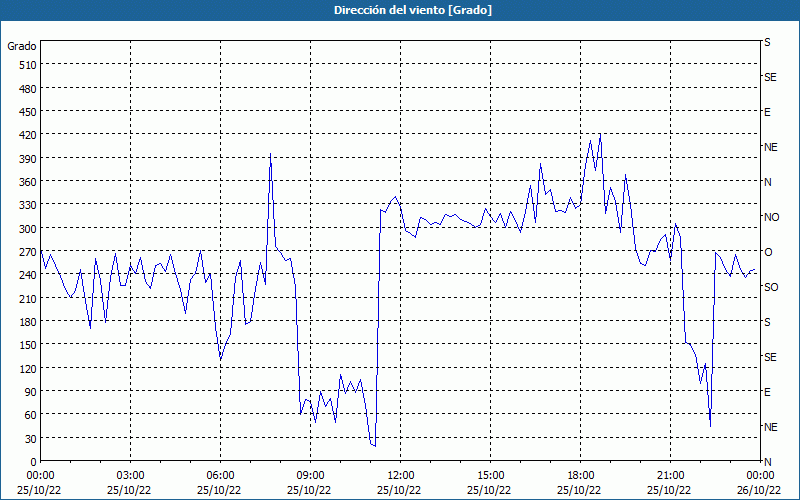The image size is (800, 500).
Task: Click the 210 degree axis label
Action: coord(29,298)
